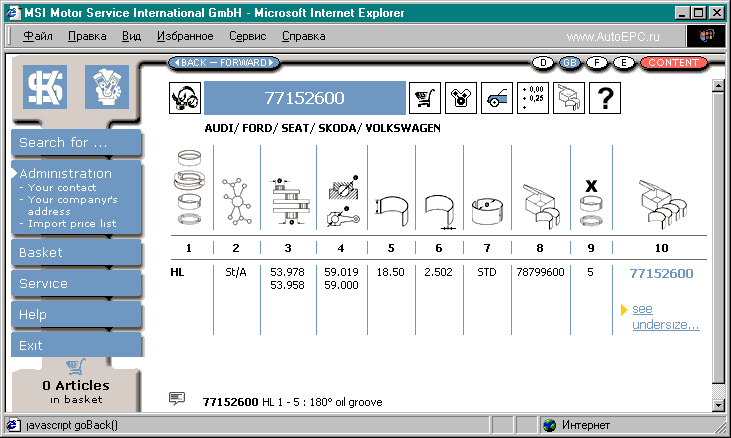Open Search for ... in sidebar
731x438 pixels.
click(76, 143)
